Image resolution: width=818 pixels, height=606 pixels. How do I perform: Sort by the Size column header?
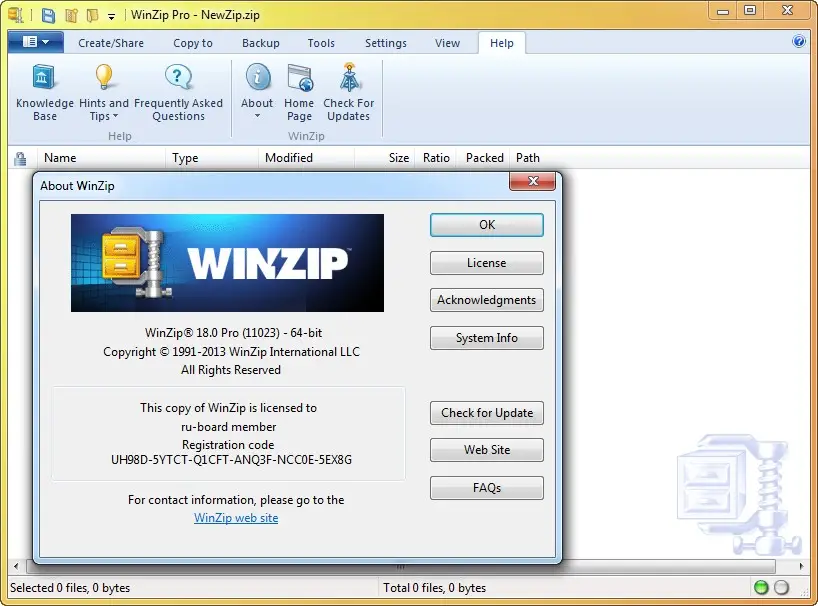(x=386, y=158)
